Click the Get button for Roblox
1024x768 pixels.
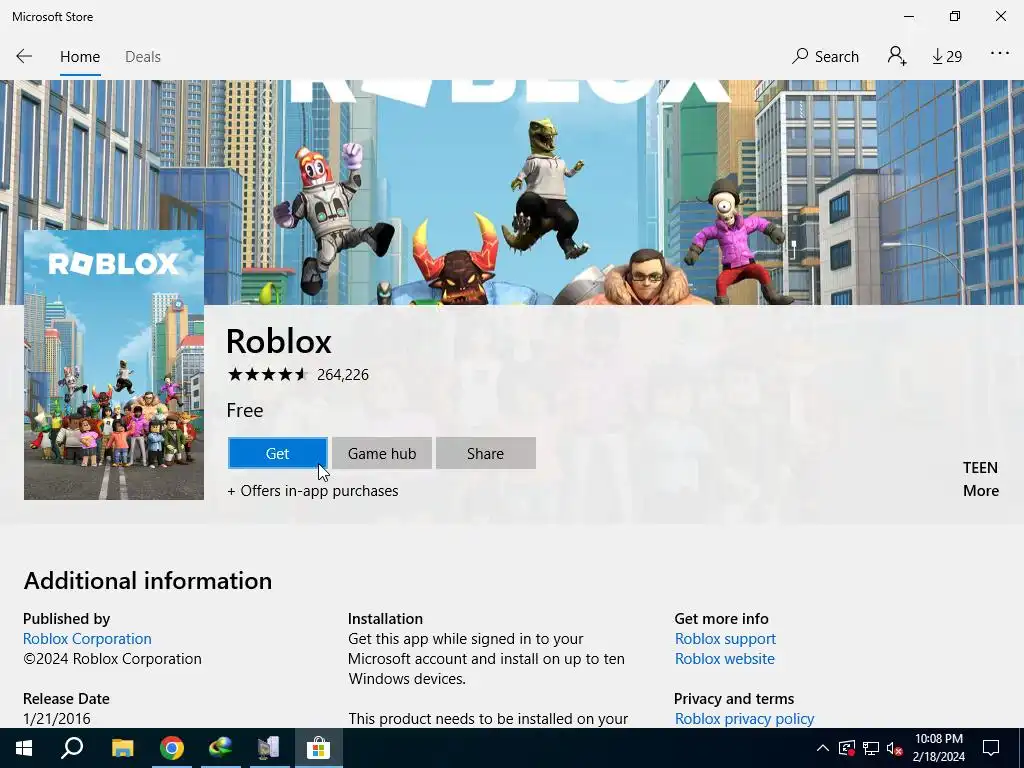tap(278, 453)
